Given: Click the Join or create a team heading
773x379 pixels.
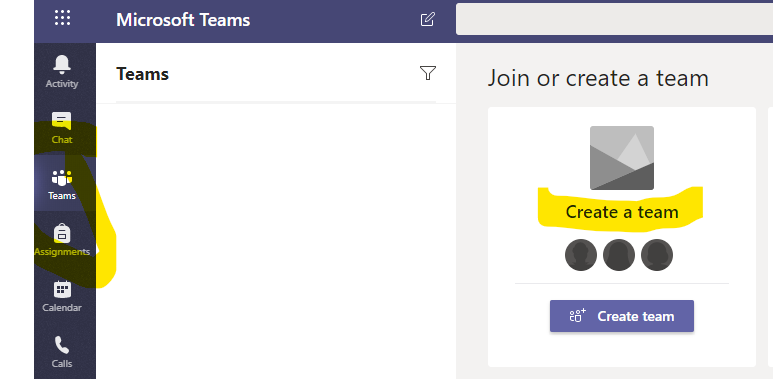Looking at the screenshot, I should [598, 78].
